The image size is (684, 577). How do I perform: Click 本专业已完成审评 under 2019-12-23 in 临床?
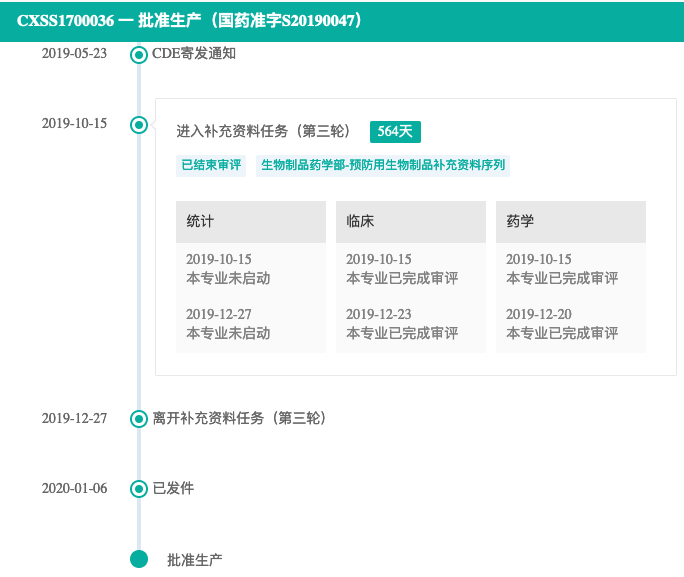402,333
